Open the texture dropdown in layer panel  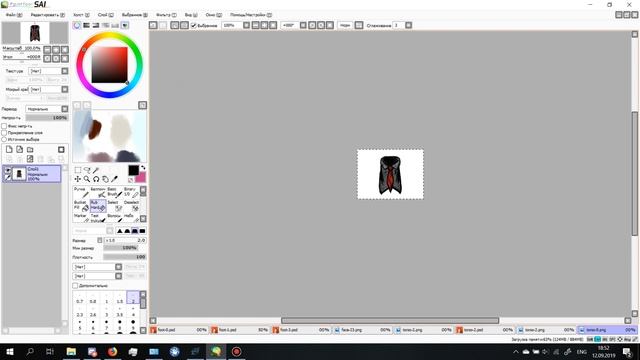point(65,71)
